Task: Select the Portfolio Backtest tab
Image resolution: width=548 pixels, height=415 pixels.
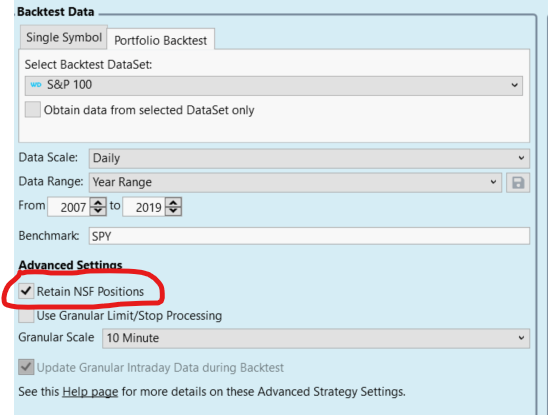Action: [x=160, y=40]
